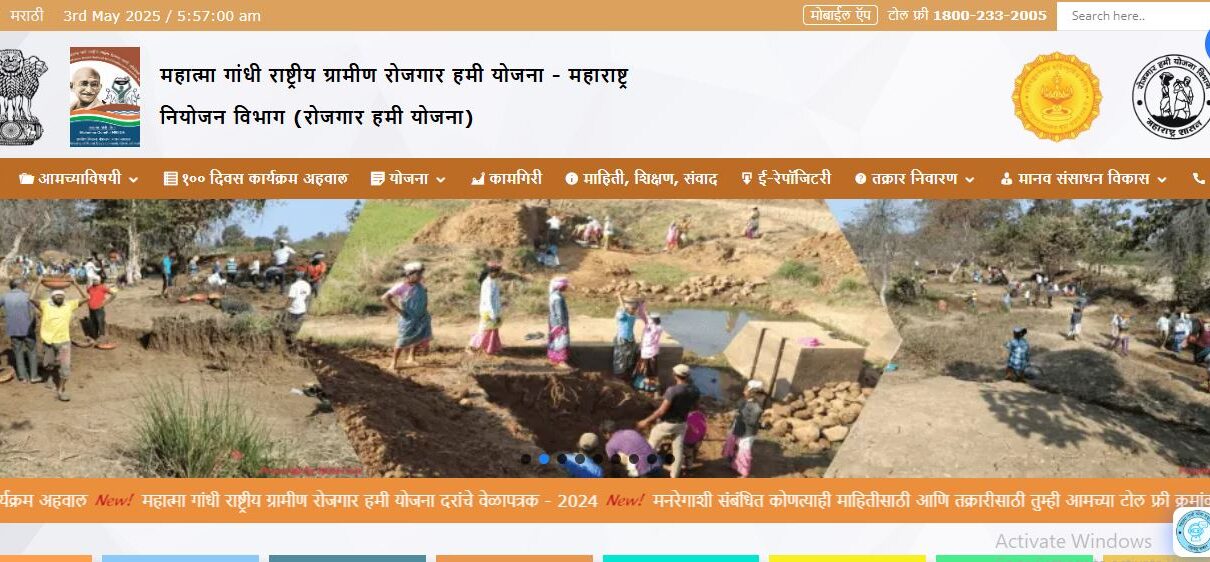Open the कामगिरी menu item

506,179
